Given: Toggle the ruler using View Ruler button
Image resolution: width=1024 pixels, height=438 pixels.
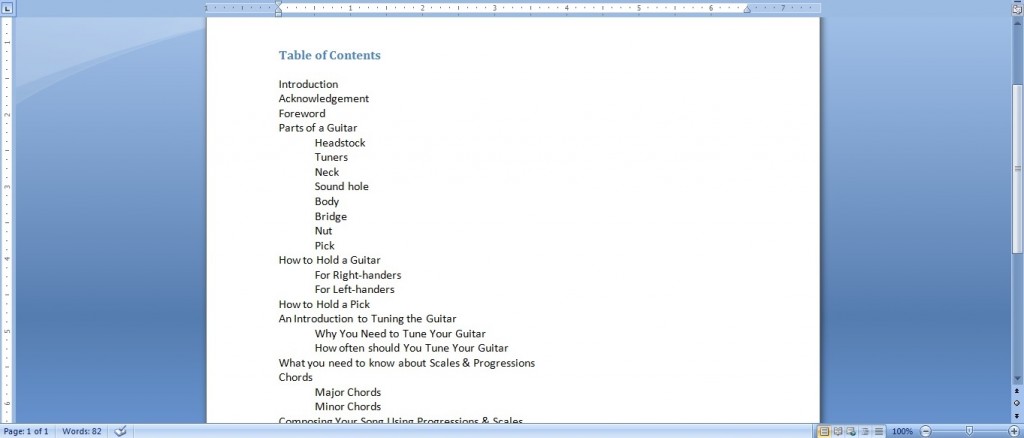Looking at the screenshot, I should point(1017,8).
